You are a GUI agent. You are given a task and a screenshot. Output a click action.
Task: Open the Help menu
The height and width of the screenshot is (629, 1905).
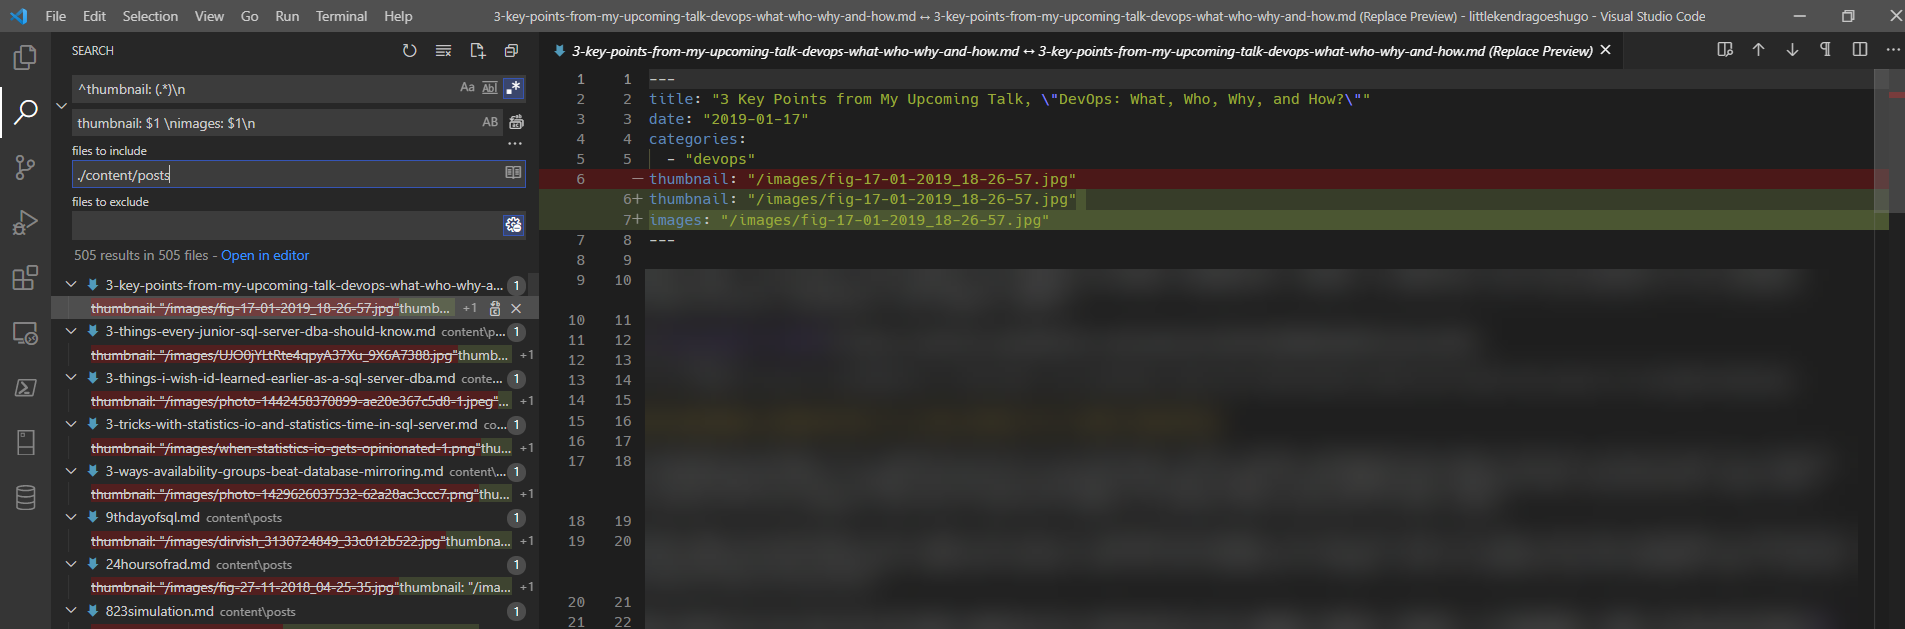pos(398,16)
